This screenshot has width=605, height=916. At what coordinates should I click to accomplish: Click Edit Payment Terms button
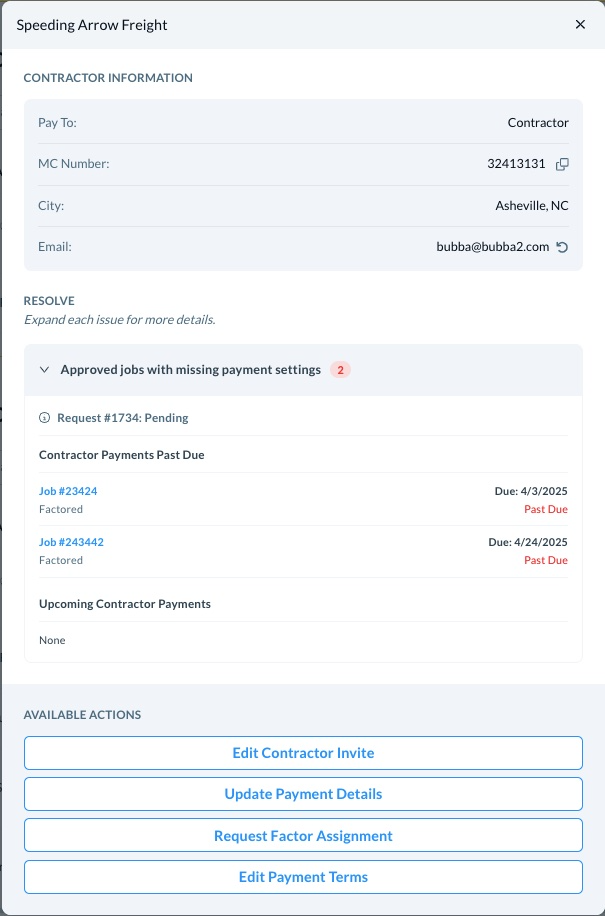point(303,877)
